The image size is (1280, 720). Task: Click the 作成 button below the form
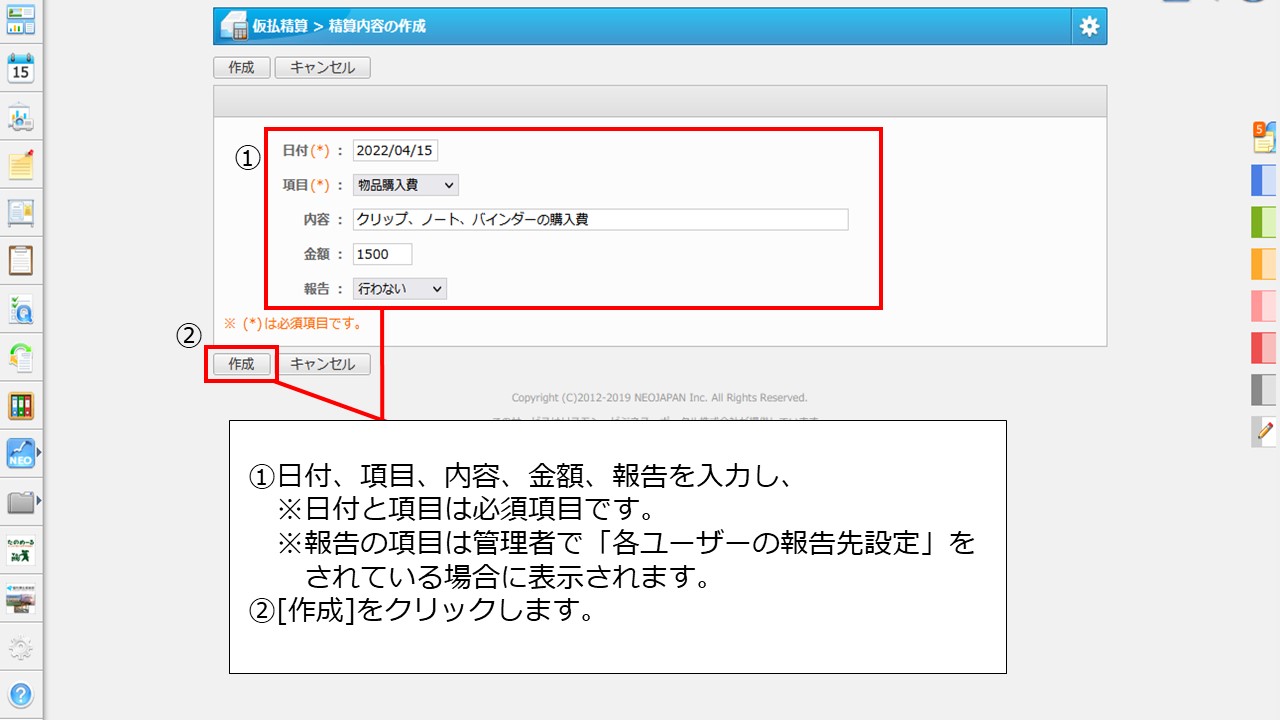(241, 364)
